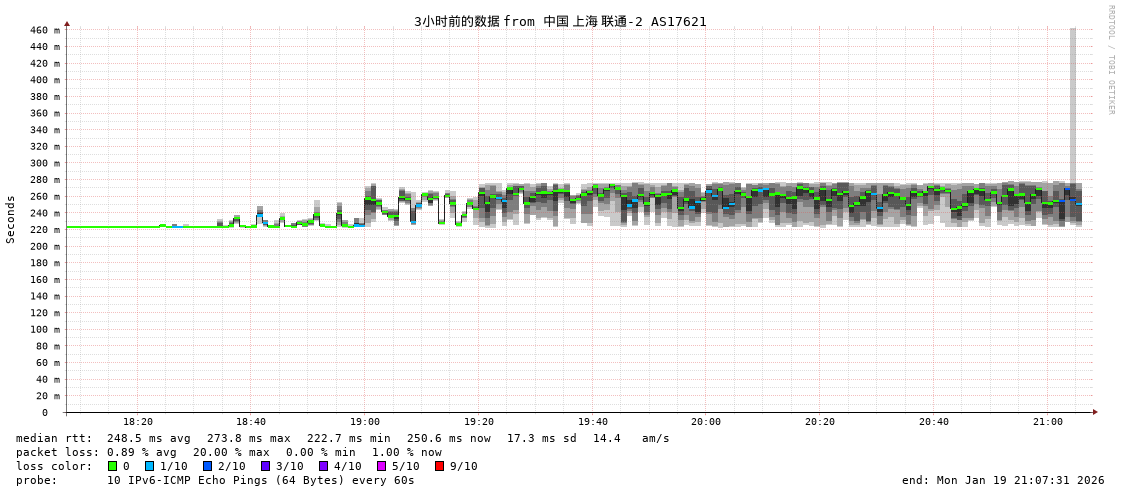Click the vertical Seconds axis label
Viewport: 1121px width, 494px height.
[11, 219]
